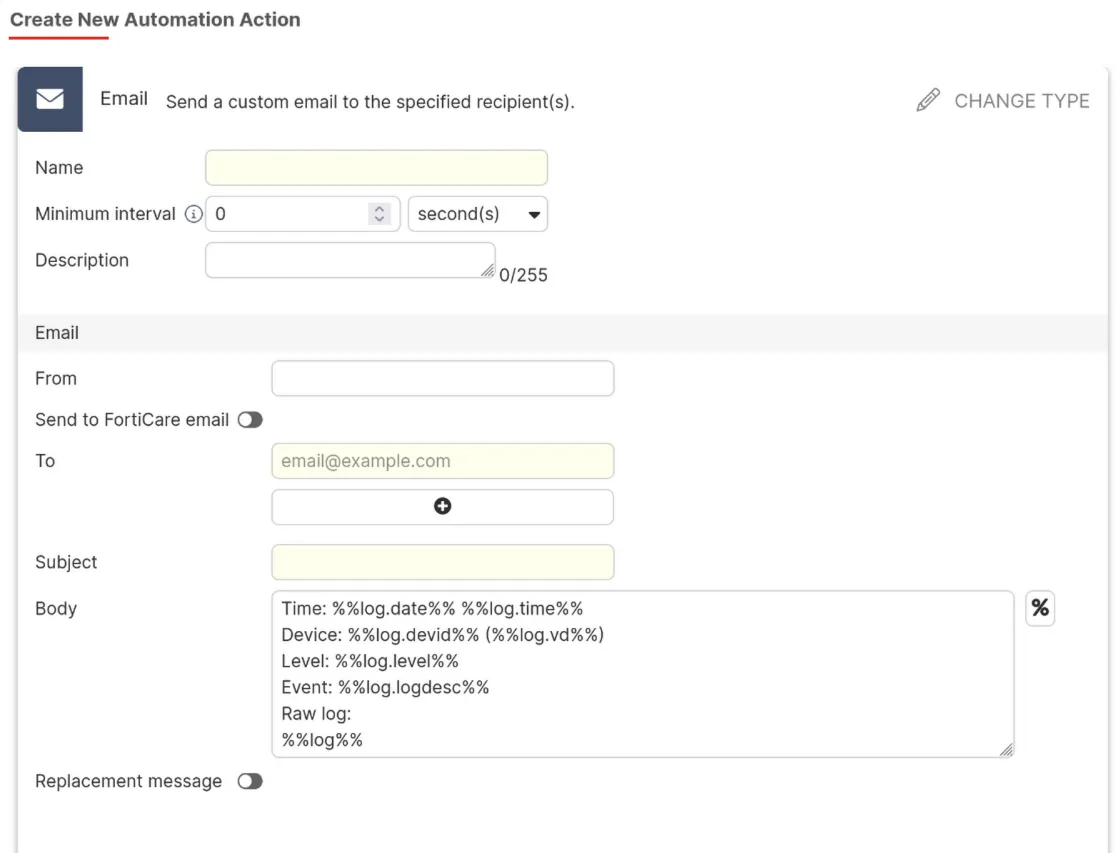Click the info icon next to Minimum interval
This screenshot has width=1116, height=853.
point(192,213)
